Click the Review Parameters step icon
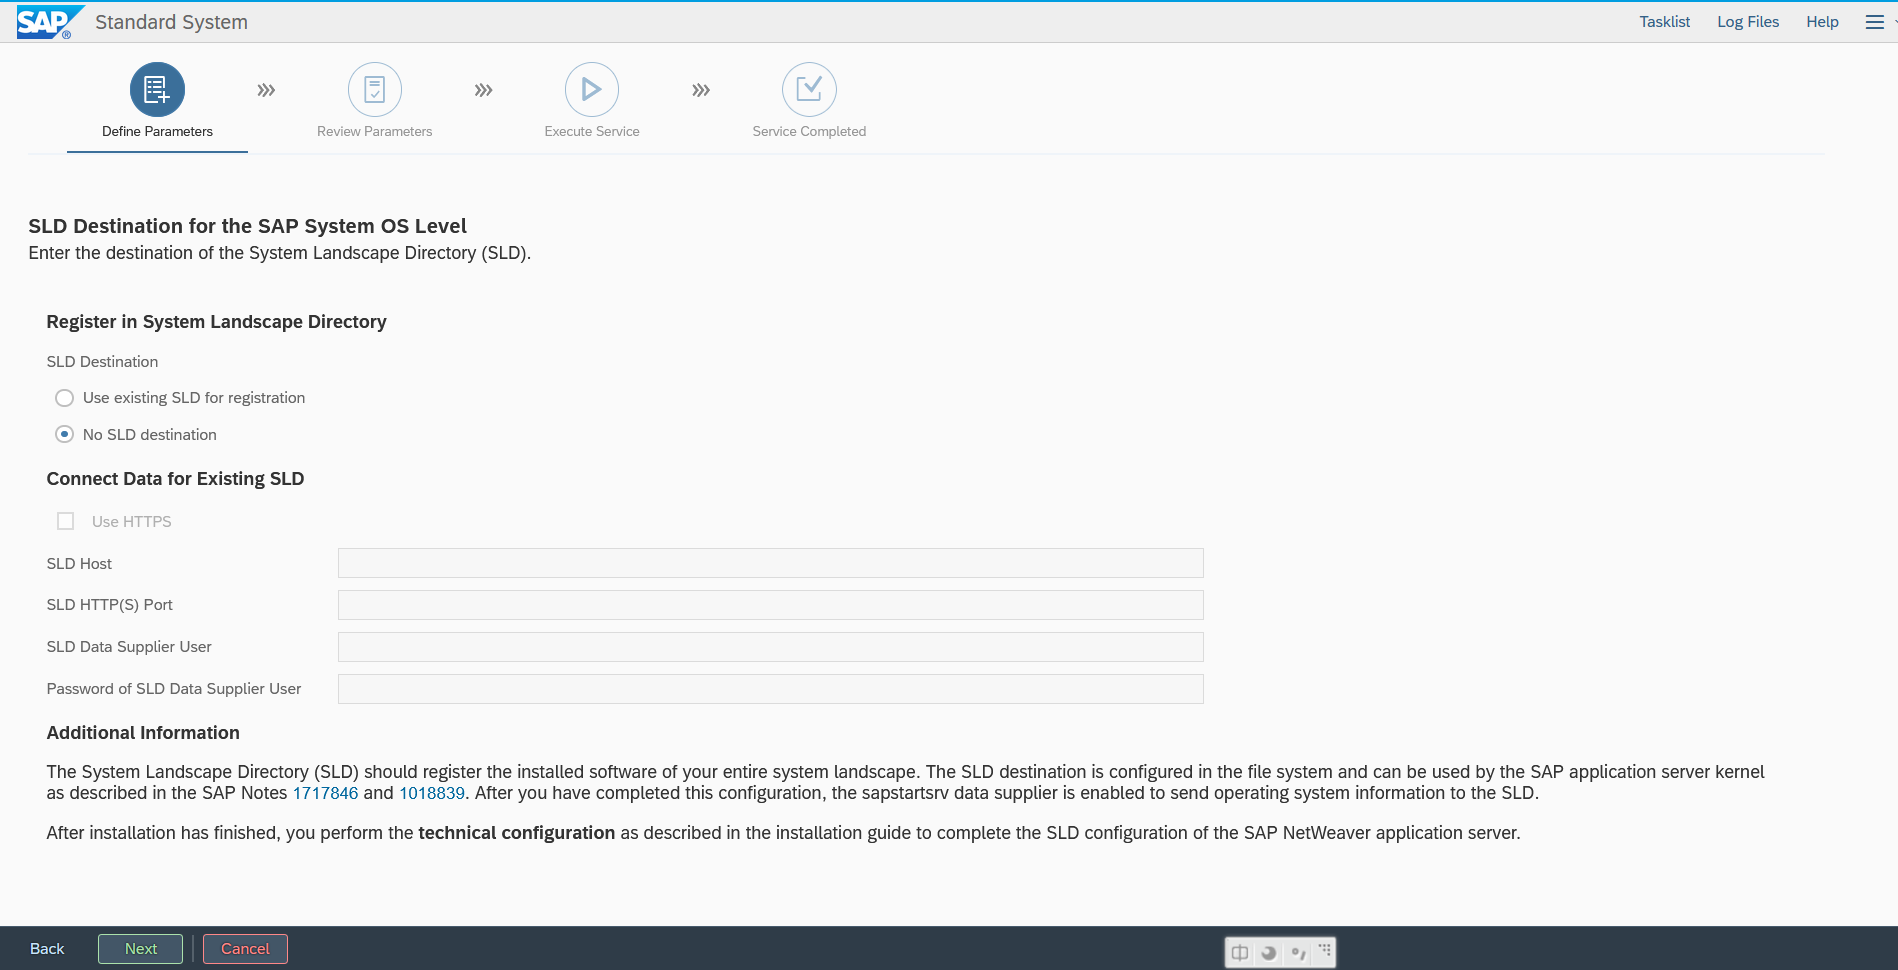The width and height of the screenshot is (1898, 970). pyautogui.click(x=375, y=90)
